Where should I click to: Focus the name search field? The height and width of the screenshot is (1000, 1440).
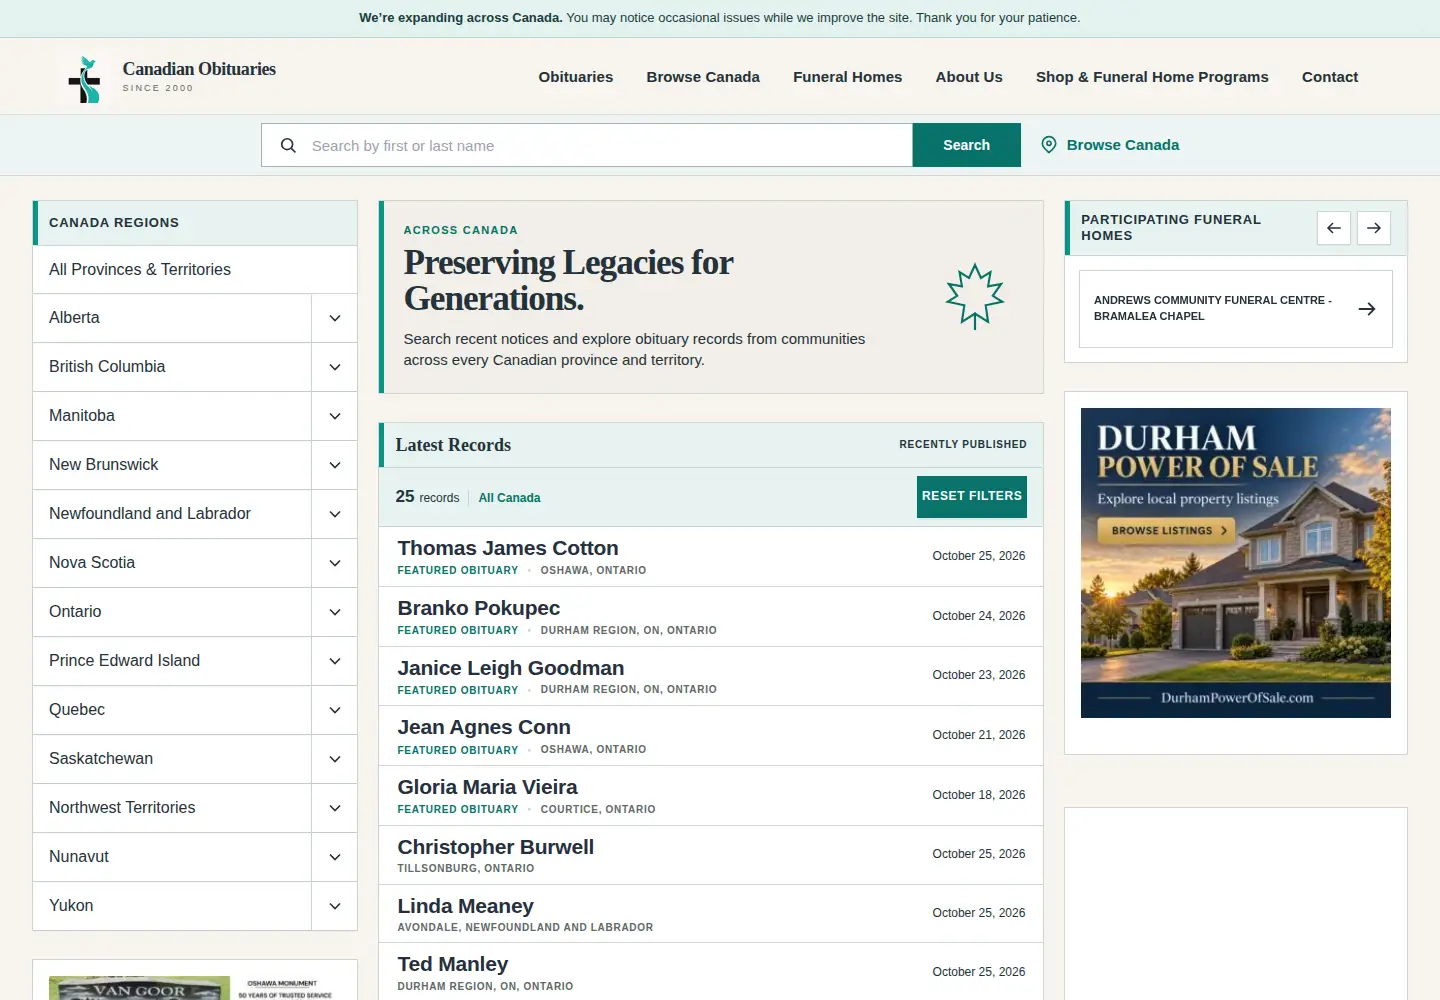pos(587,145)
